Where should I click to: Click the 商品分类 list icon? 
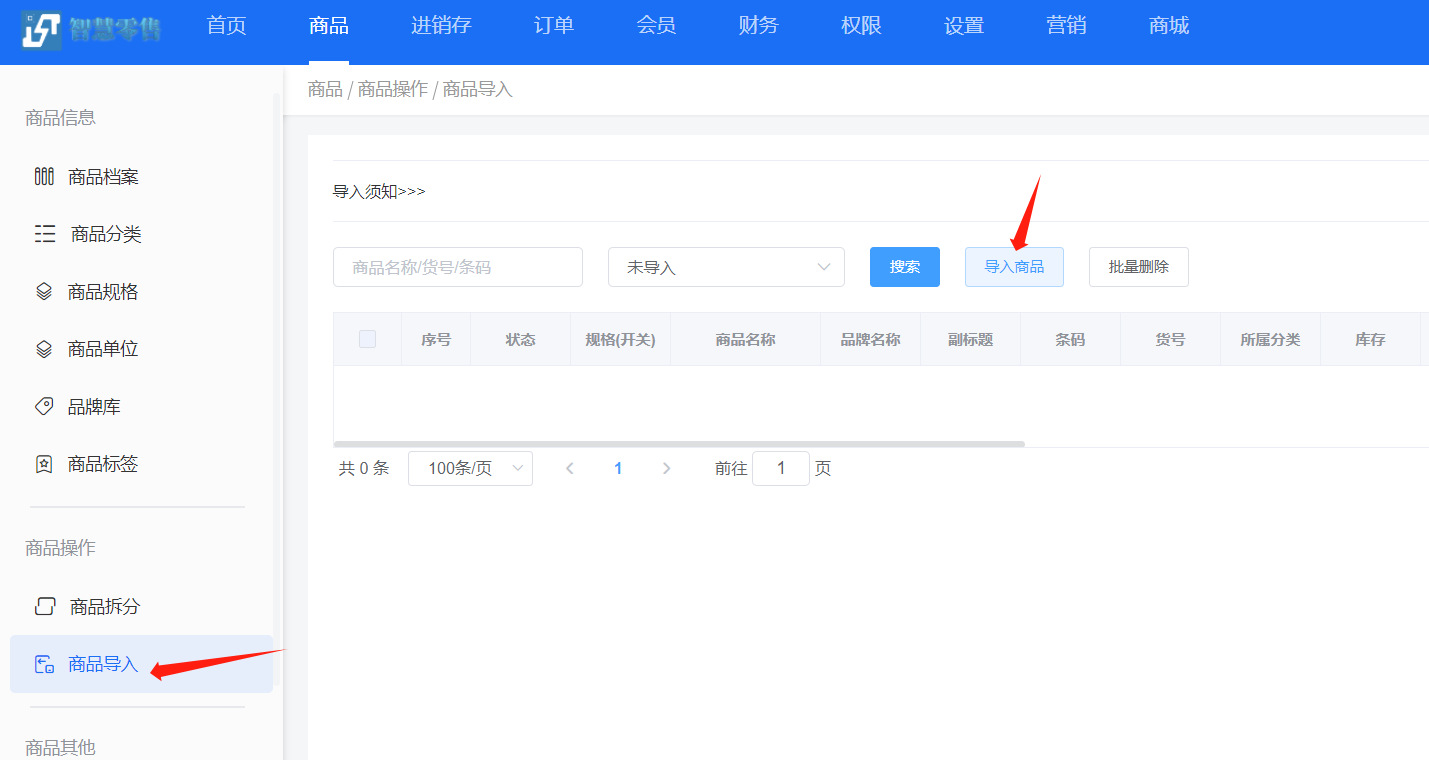(45, 234)
